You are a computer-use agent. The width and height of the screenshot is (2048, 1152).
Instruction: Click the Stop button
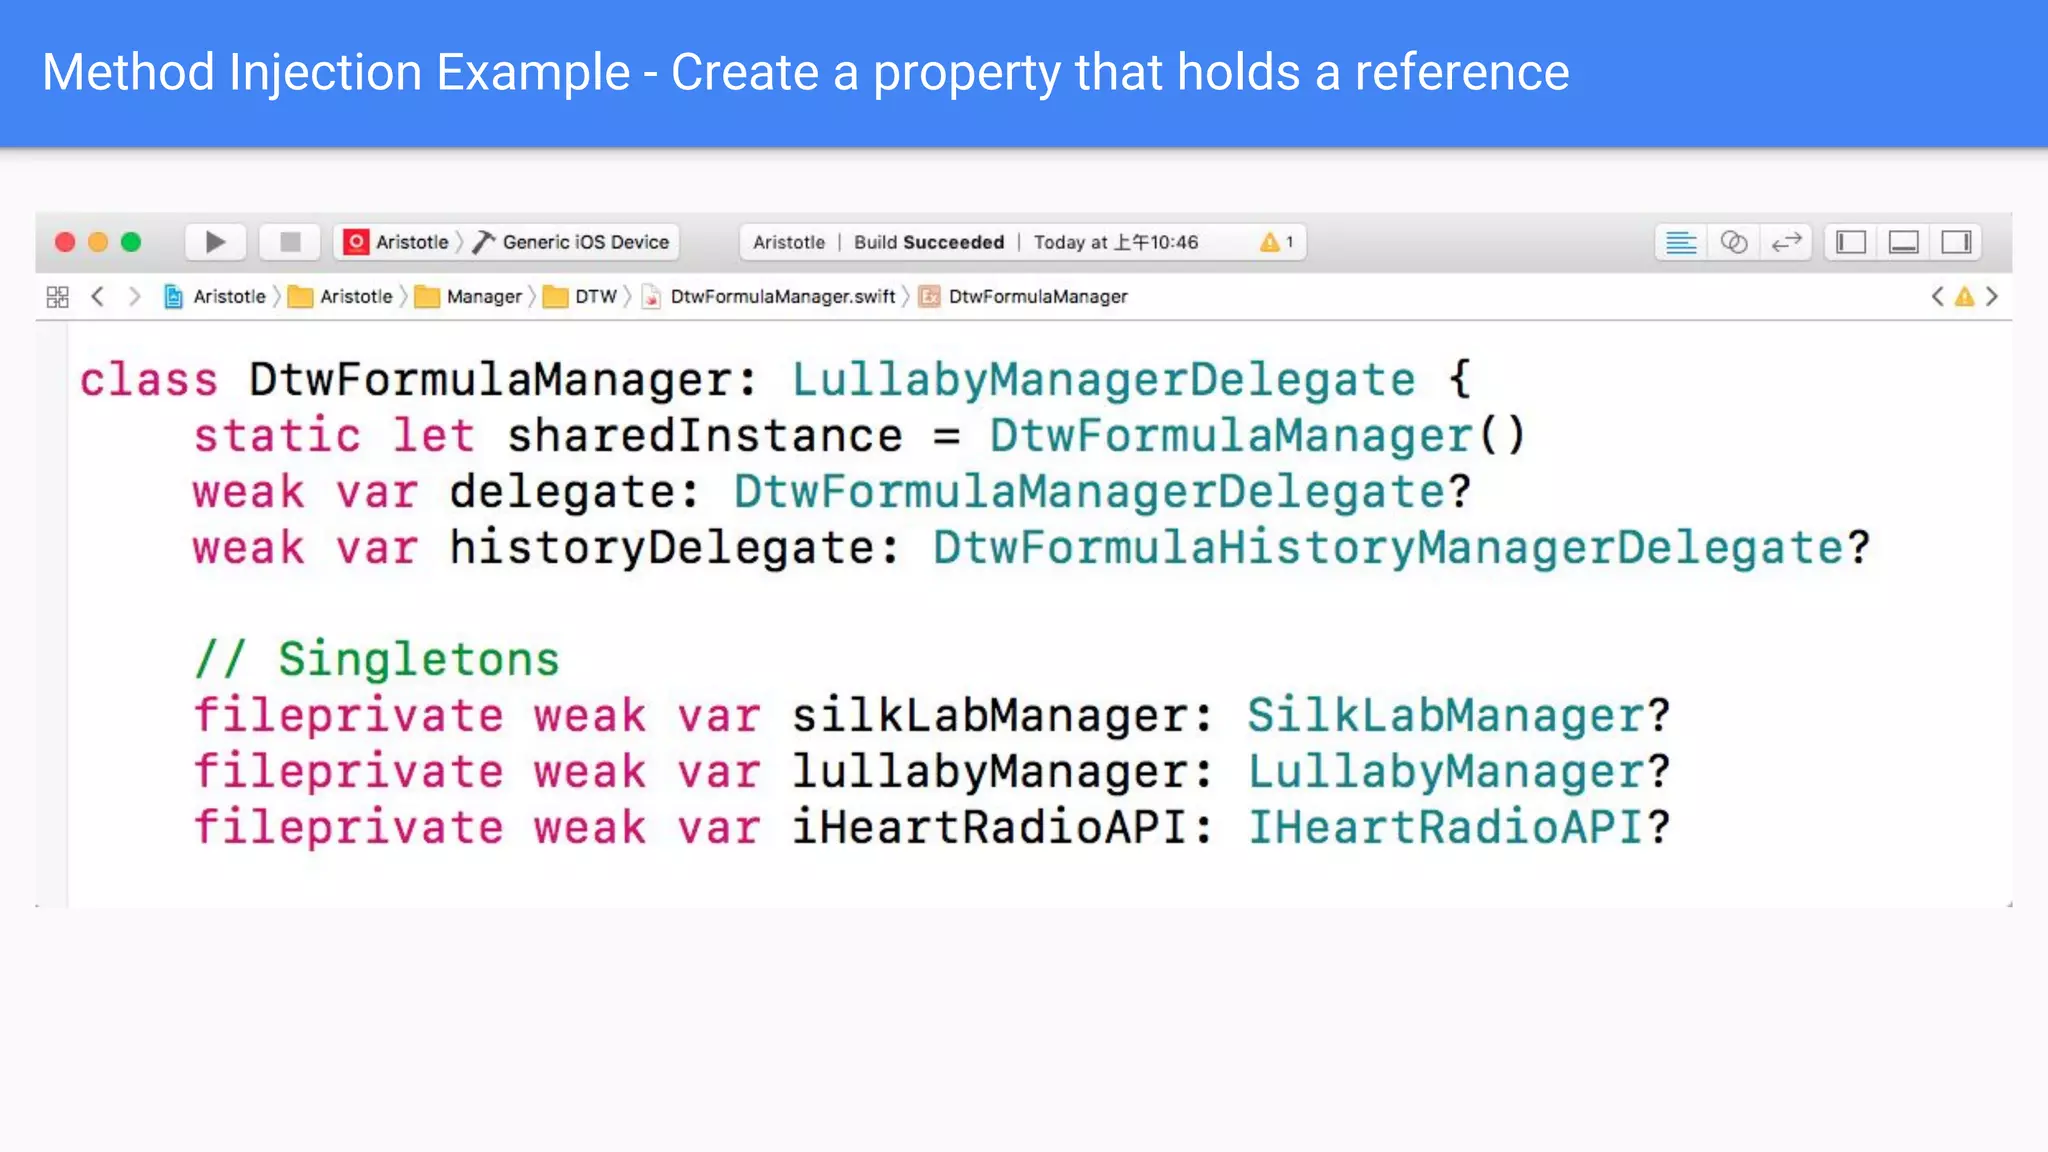tap(290, 242)
